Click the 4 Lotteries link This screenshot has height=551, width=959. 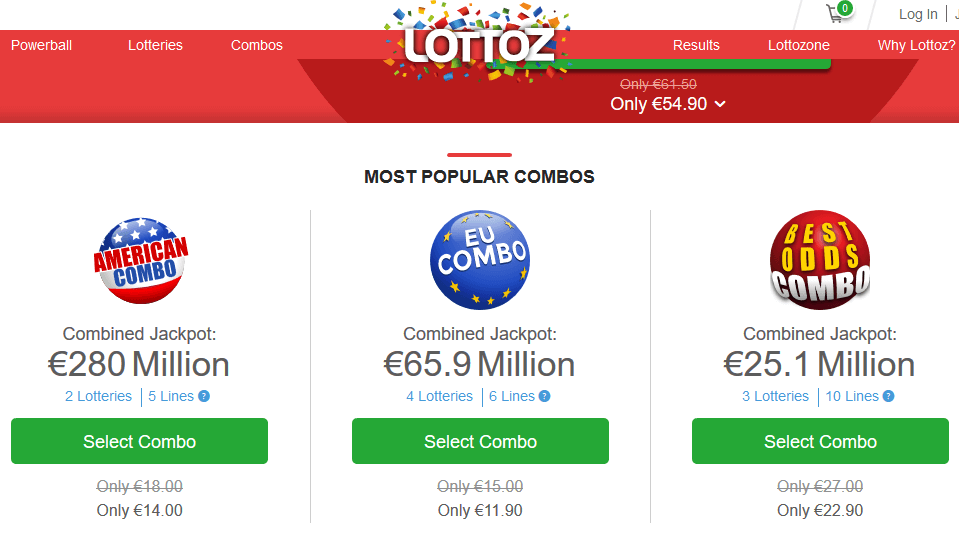(440, 396)
